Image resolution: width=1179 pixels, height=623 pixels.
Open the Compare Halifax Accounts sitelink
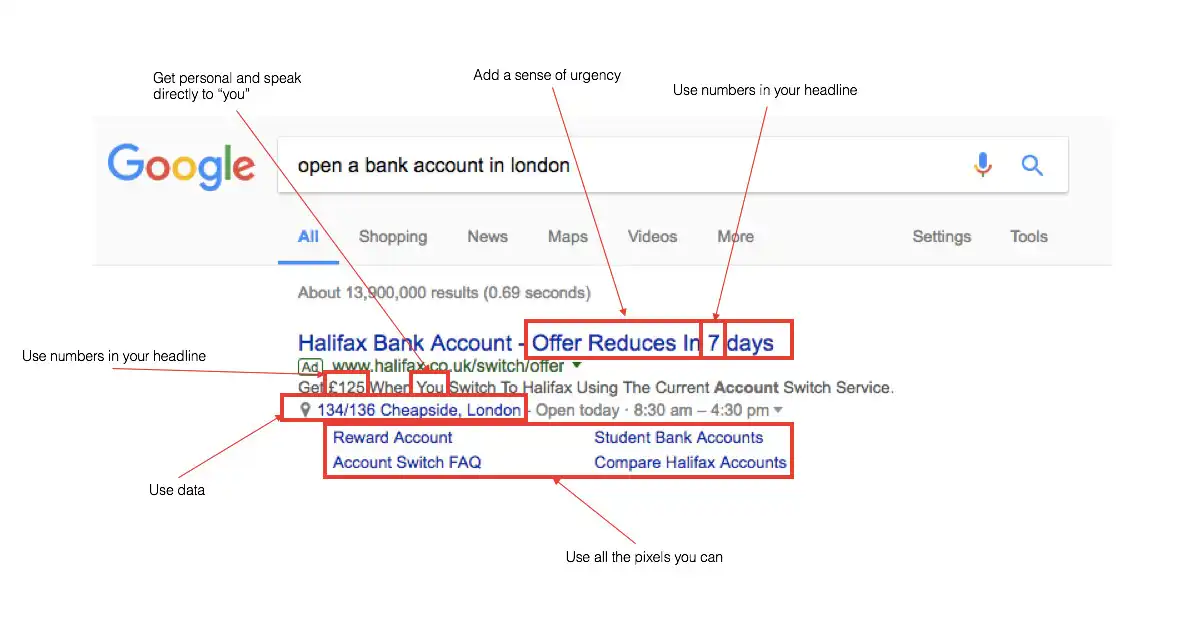pyautogui.click(x=690, y=462)
